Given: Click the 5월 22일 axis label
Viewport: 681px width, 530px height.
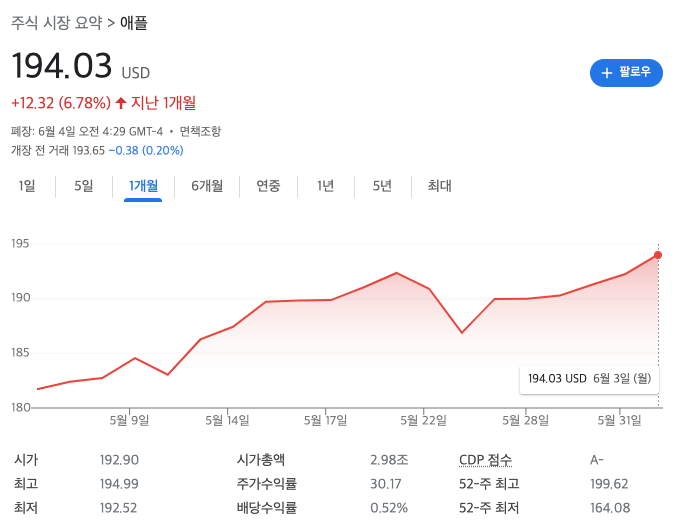Looking at the screenshot, I should [423, 421].
